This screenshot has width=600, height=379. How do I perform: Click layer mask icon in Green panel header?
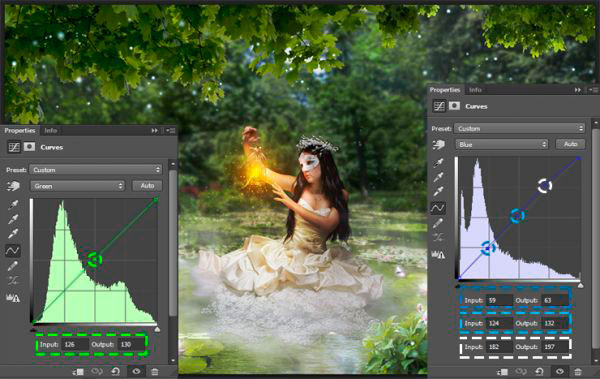pyautogui.click(x=29, y=147)
